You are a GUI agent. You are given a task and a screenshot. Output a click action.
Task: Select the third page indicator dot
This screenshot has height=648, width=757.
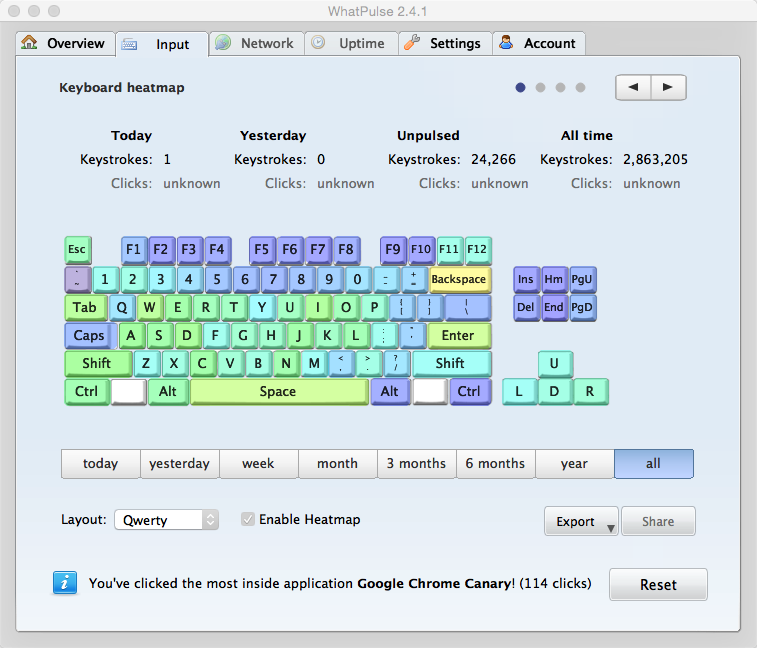[x=560, y=87]
